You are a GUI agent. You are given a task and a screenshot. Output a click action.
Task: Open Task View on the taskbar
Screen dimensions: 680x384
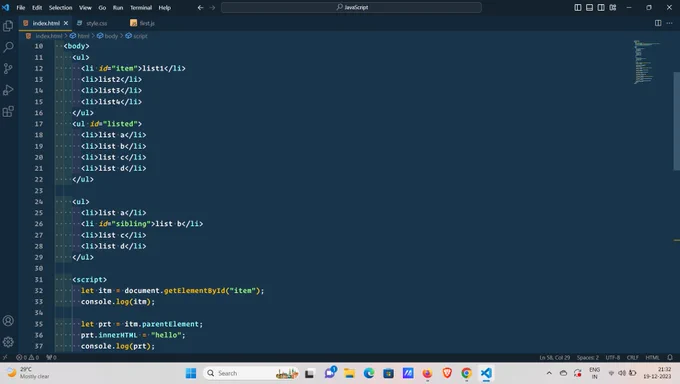click(309, 373)
